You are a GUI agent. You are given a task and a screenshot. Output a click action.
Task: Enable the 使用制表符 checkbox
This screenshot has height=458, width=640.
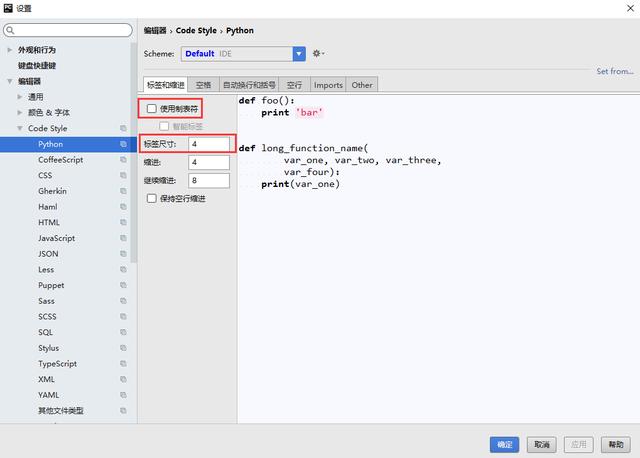coord(152,108)
